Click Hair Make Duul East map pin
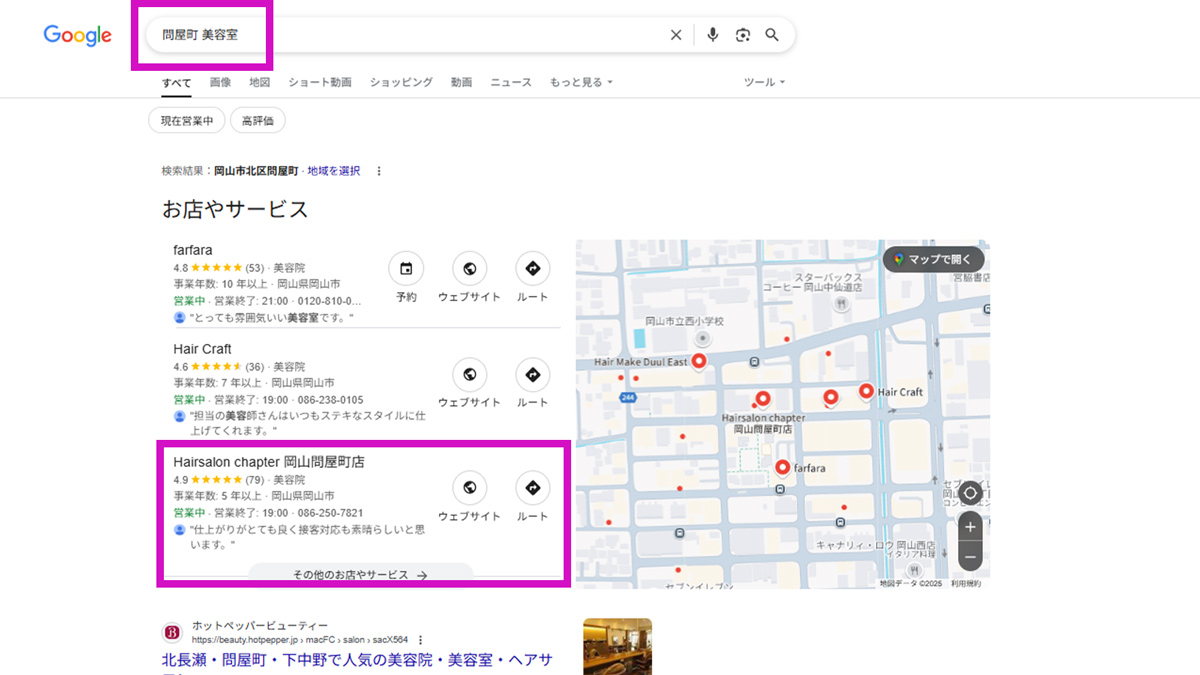The height and width of the screenshot is (675, 1200). tap(699, 362)
